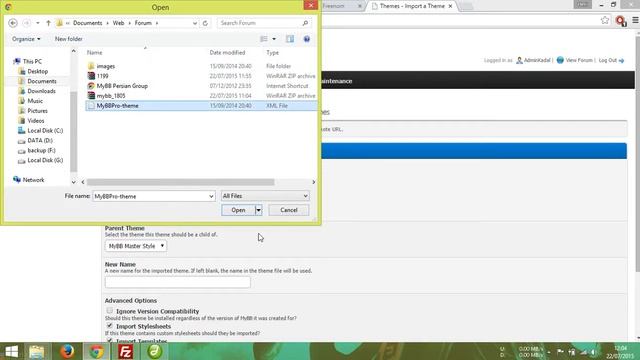Image resolution: width=640 pixels, height=360 pixels.
Task: Launch Firefox from taskbar
Action: tap(67, 351)
